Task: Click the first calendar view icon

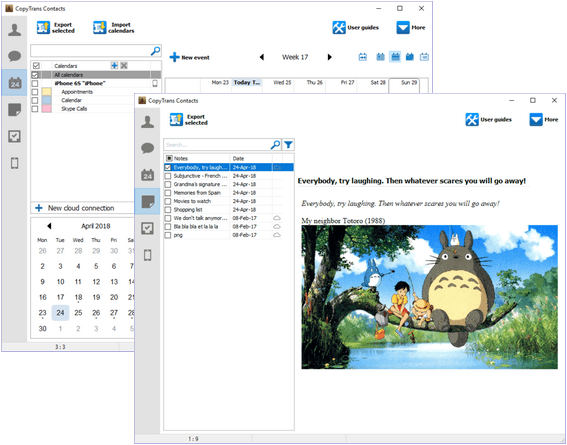Action: point(363,57)
